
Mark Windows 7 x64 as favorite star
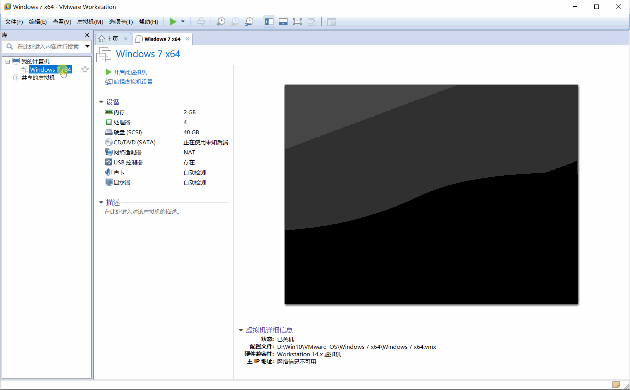(85, 69)
